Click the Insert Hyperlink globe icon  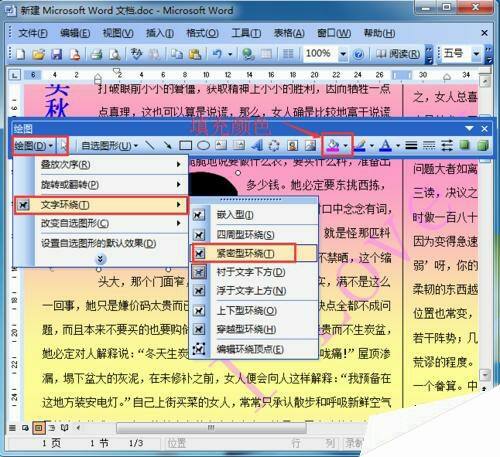coord(248,54)
